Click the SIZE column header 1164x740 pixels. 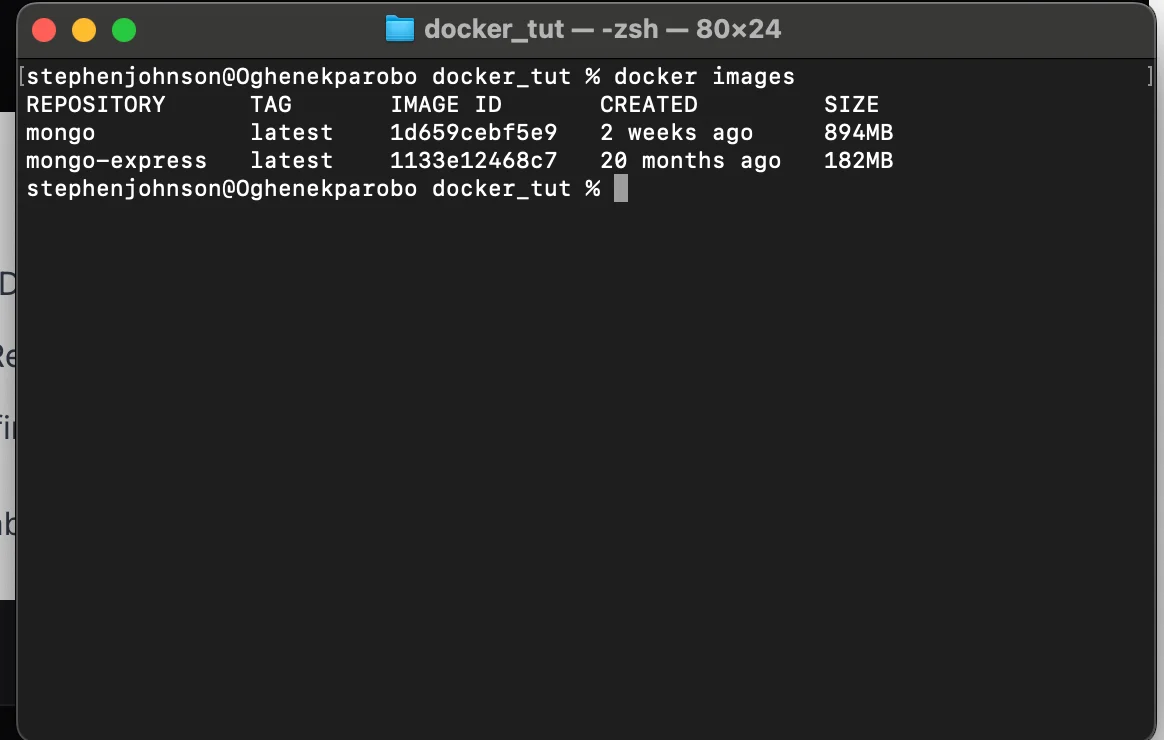[x=851, y=105]
